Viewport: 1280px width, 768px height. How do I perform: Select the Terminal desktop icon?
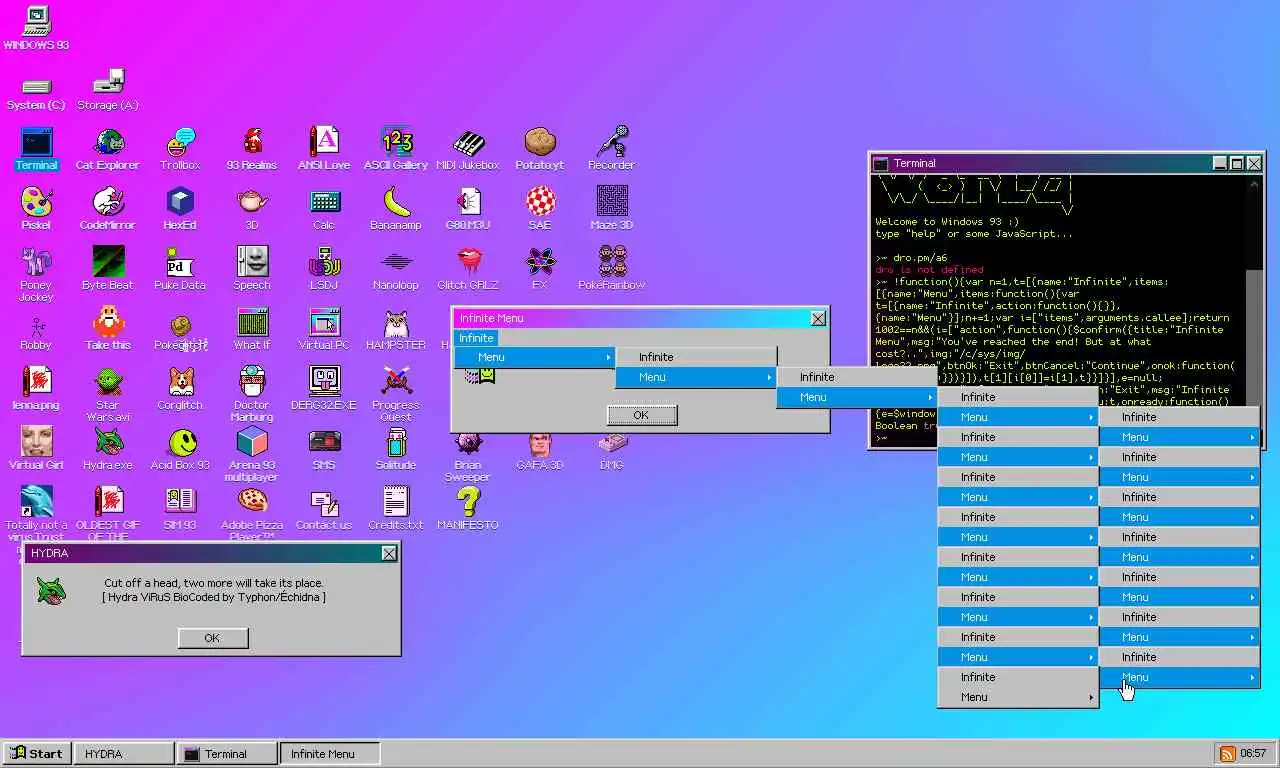pos(36,148)
